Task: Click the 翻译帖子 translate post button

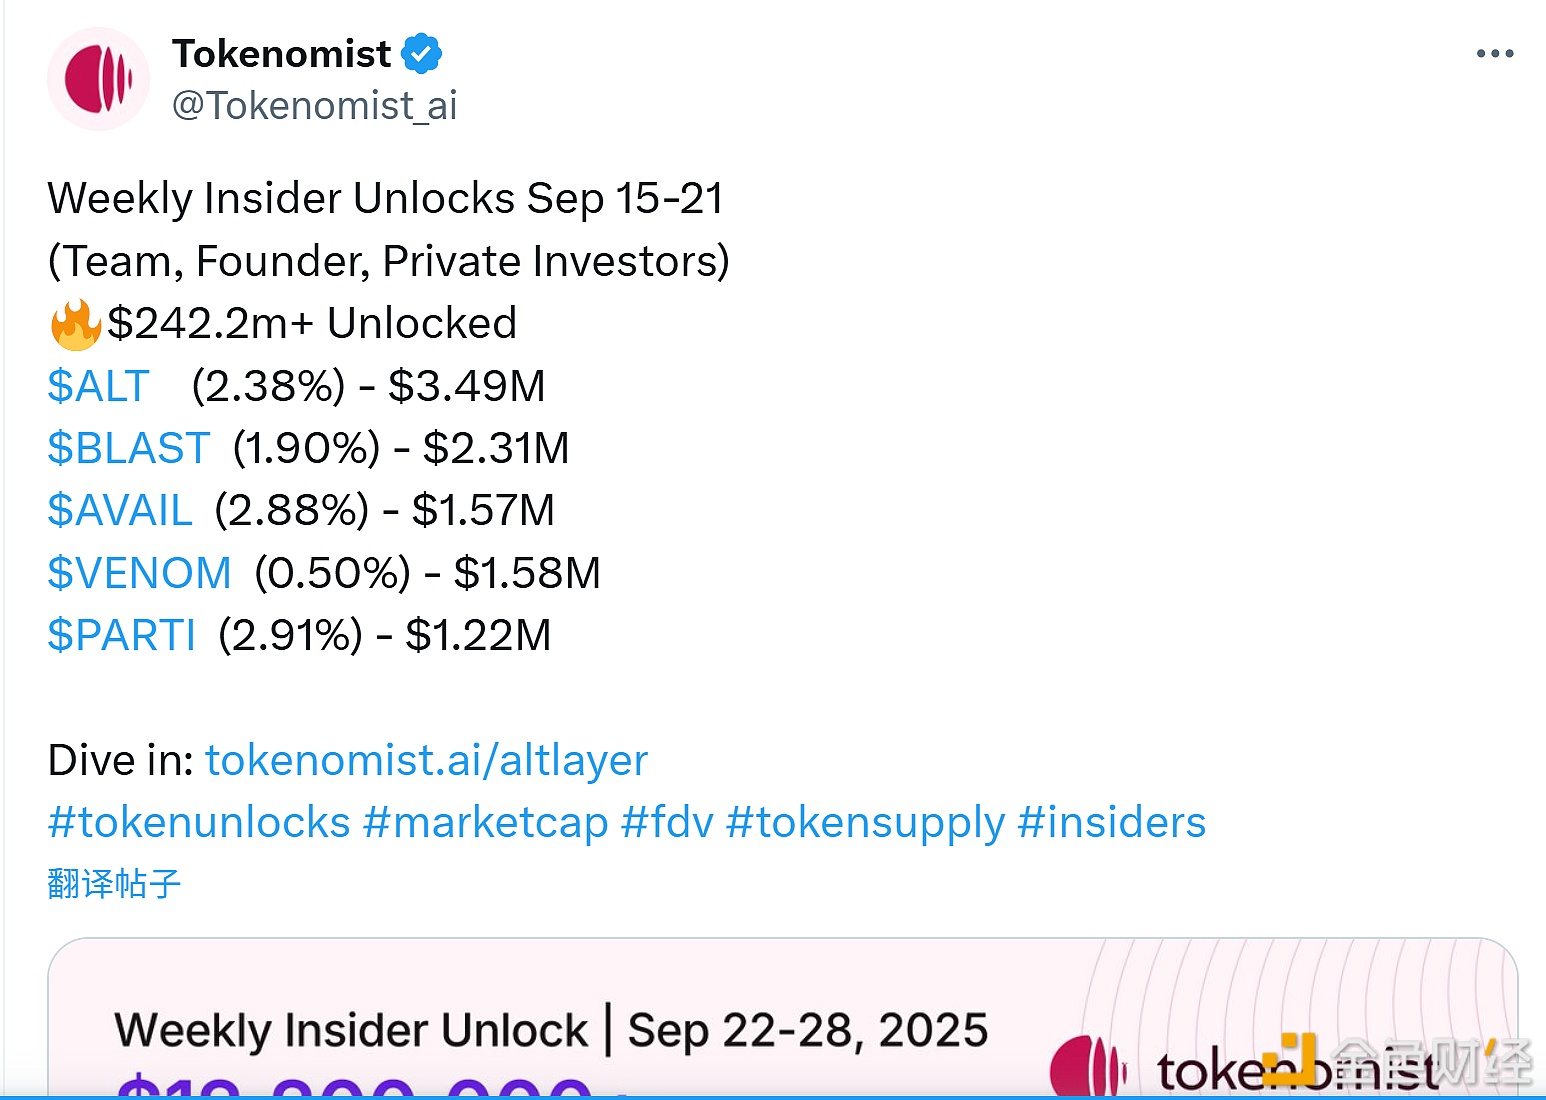Action: (x=114, y=883)
